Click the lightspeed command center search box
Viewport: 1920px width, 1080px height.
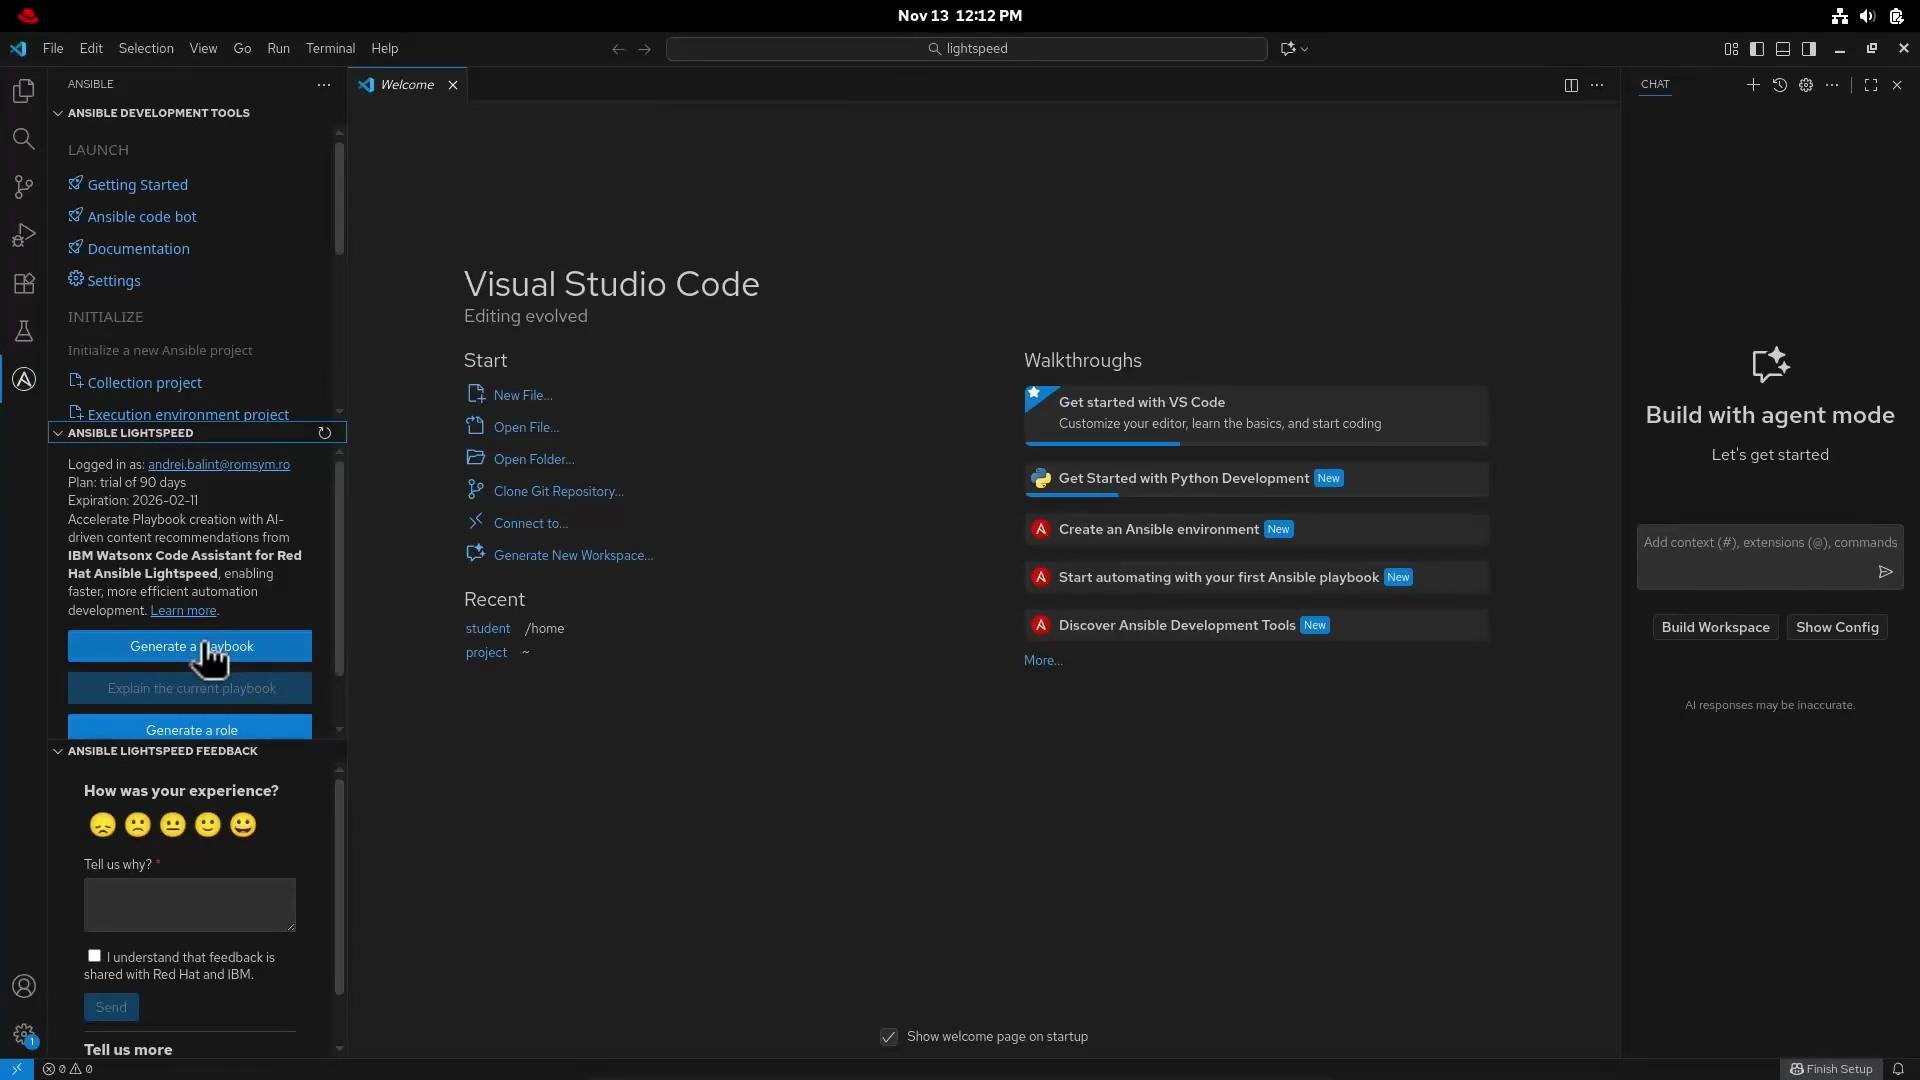click(967, 49)
